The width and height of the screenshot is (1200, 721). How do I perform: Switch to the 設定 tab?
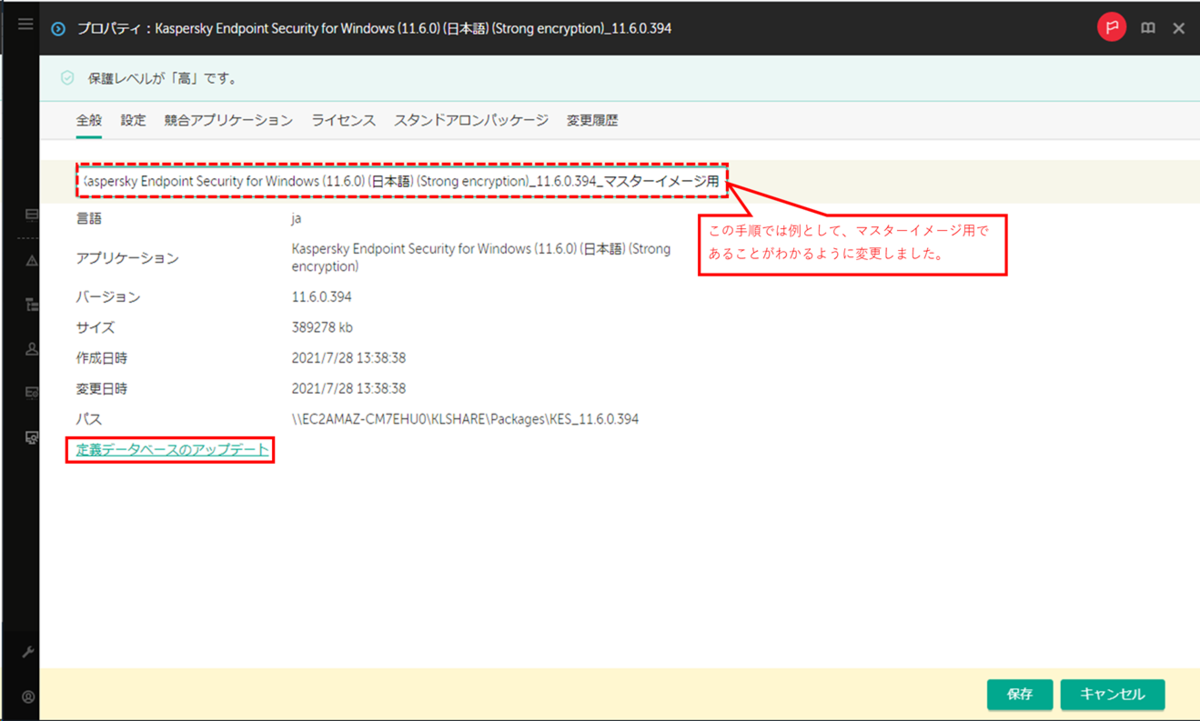(131, 119)
